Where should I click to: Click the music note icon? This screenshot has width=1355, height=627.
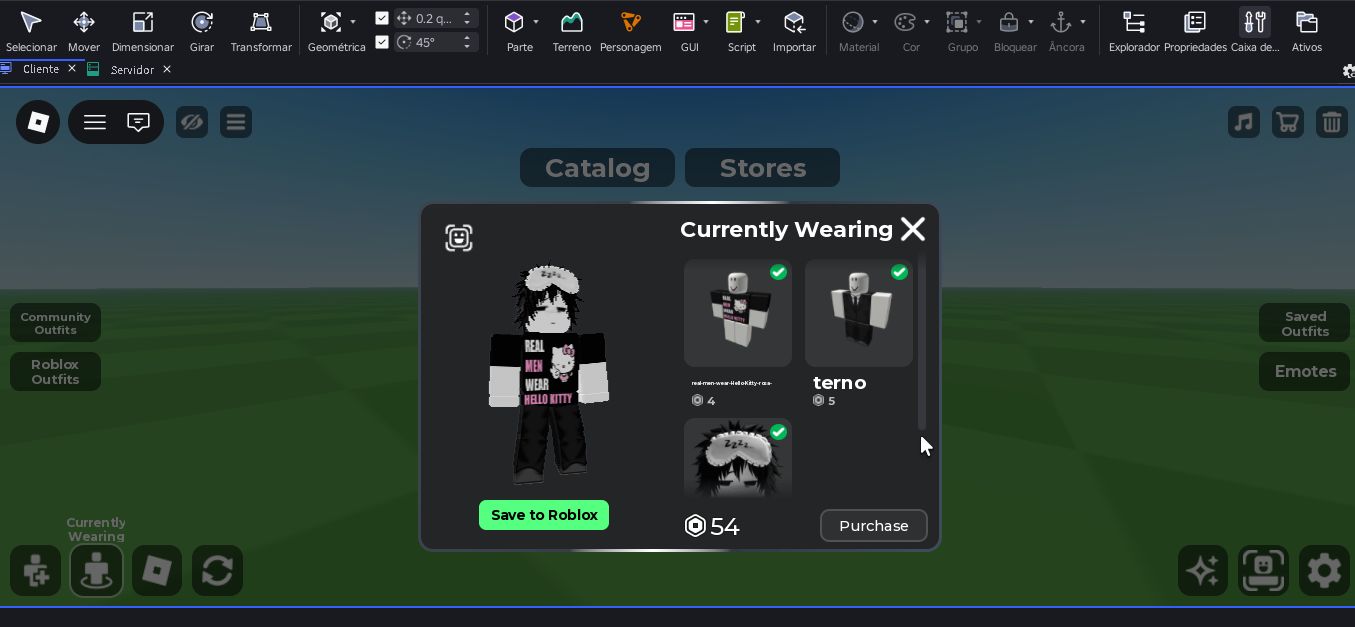click(1243, 122)
